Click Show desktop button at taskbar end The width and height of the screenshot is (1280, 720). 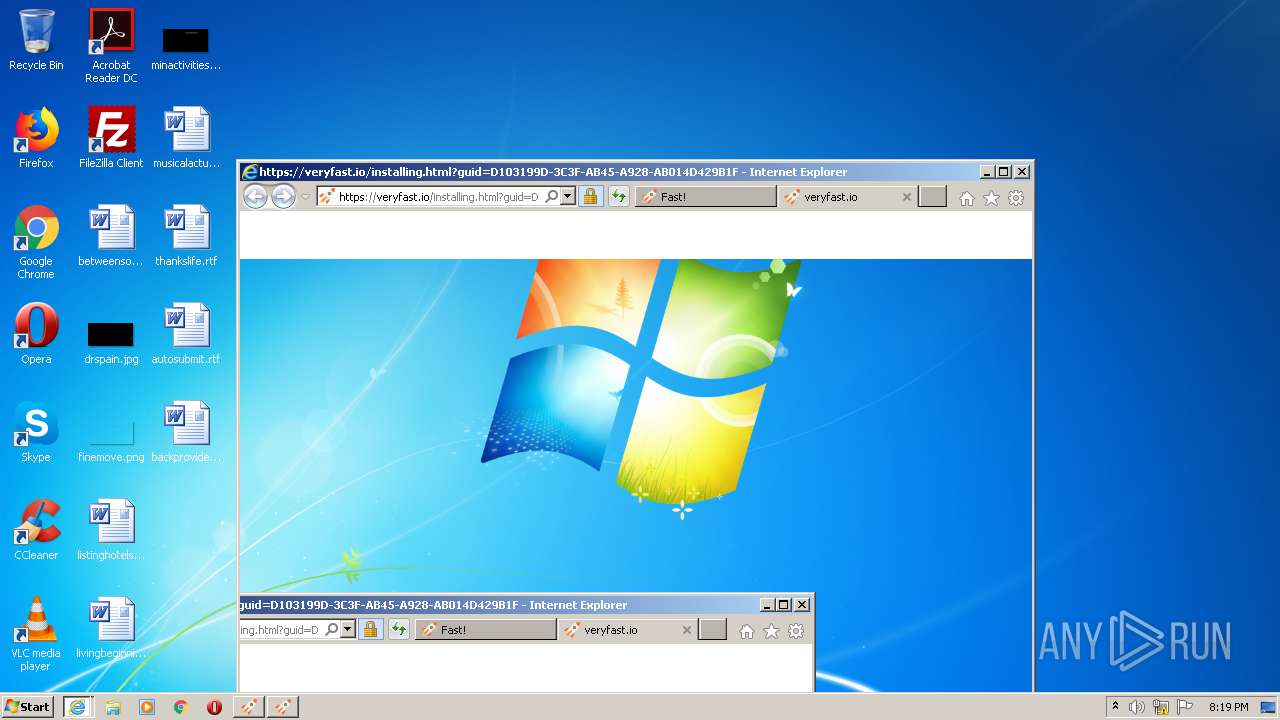[x=1268, y=707]
